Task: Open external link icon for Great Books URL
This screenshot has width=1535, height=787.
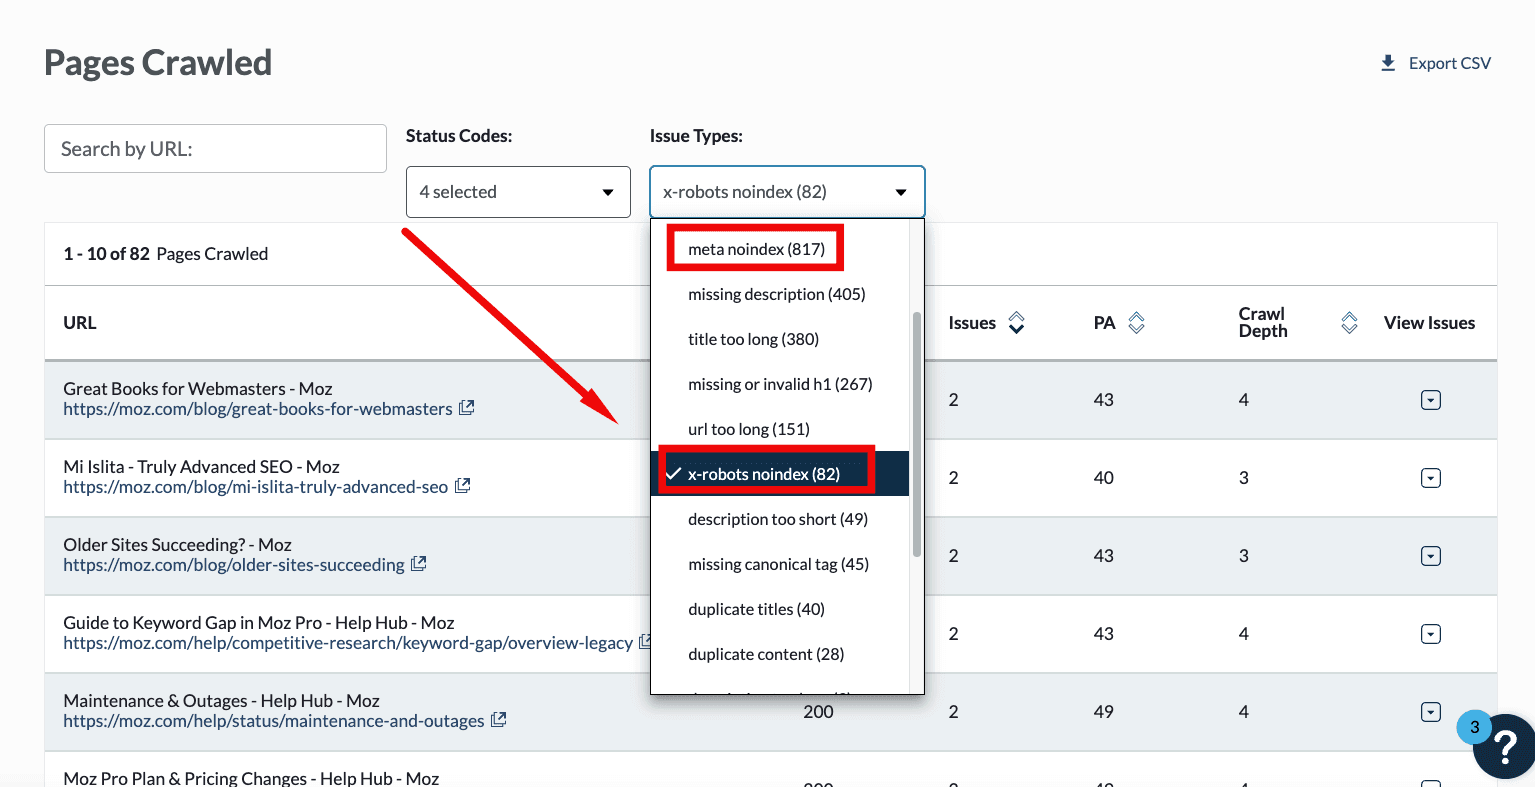Action: [x=466, y=408]
